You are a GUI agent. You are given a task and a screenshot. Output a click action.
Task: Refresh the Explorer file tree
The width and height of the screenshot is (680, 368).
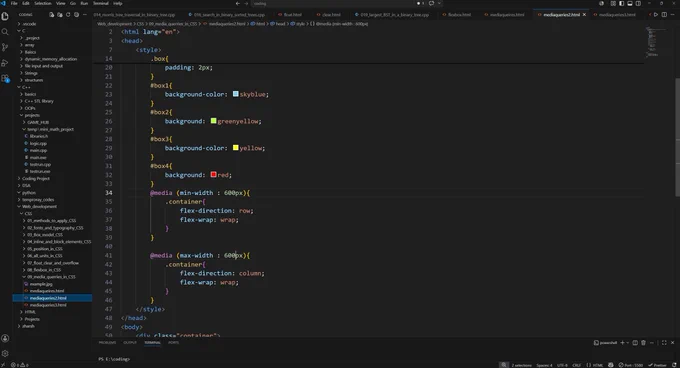(68, 14)
